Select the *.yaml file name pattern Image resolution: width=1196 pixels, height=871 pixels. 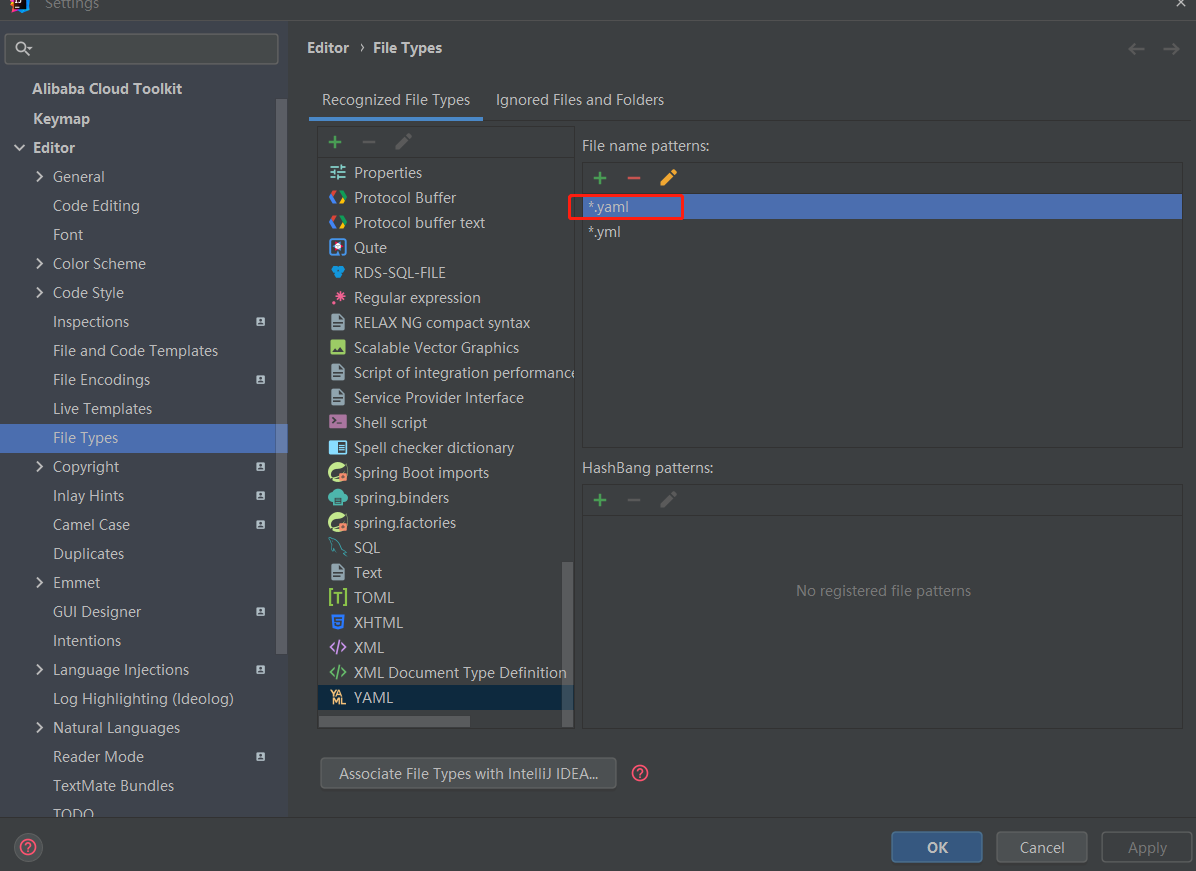click(882, 207)
